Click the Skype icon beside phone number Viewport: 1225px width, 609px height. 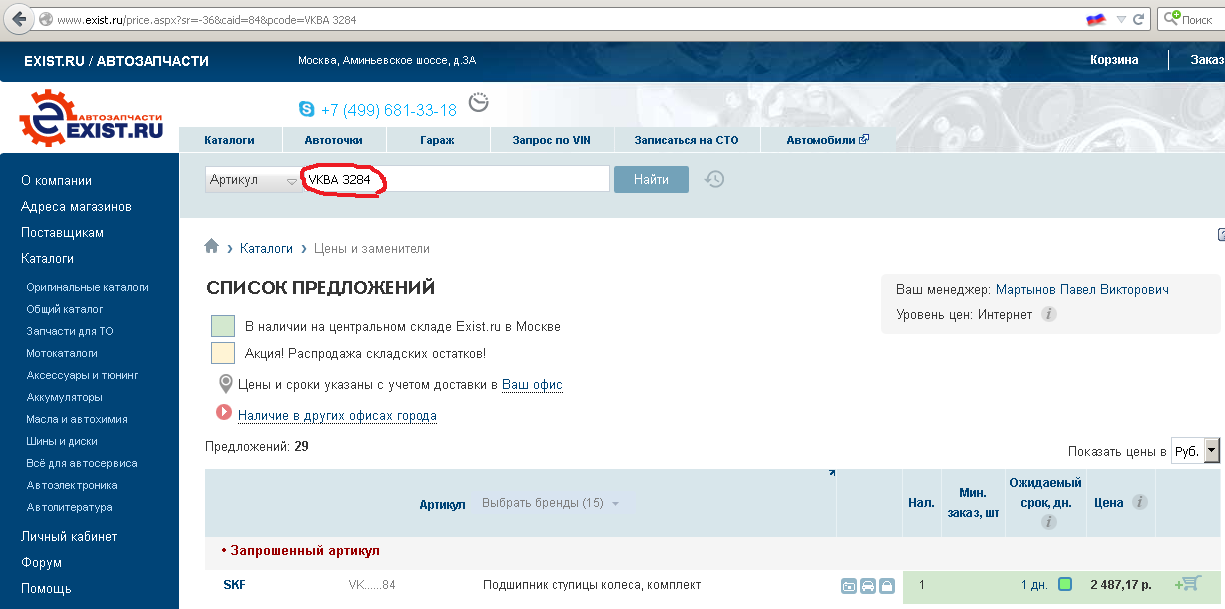click(306, 109)
